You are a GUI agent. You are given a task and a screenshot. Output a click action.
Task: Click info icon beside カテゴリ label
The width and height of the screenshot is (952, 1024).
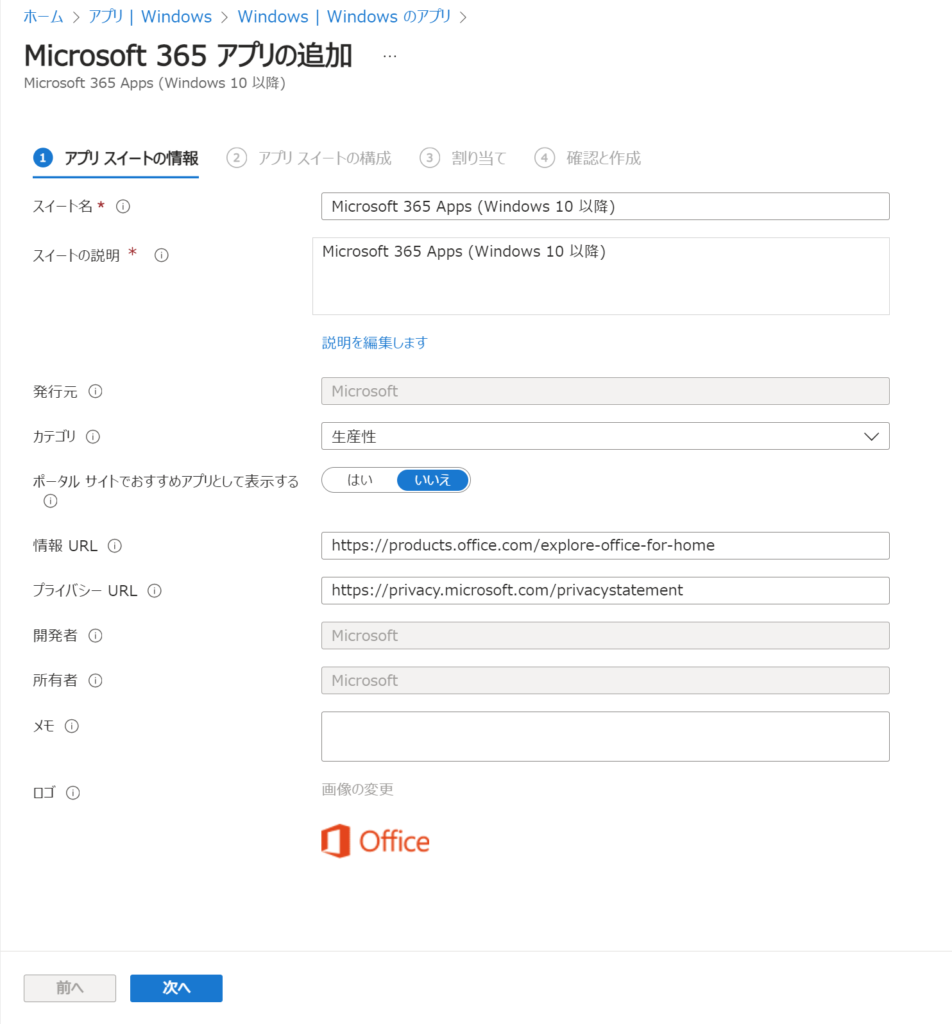pyautogui.click(x=93, y=436)
